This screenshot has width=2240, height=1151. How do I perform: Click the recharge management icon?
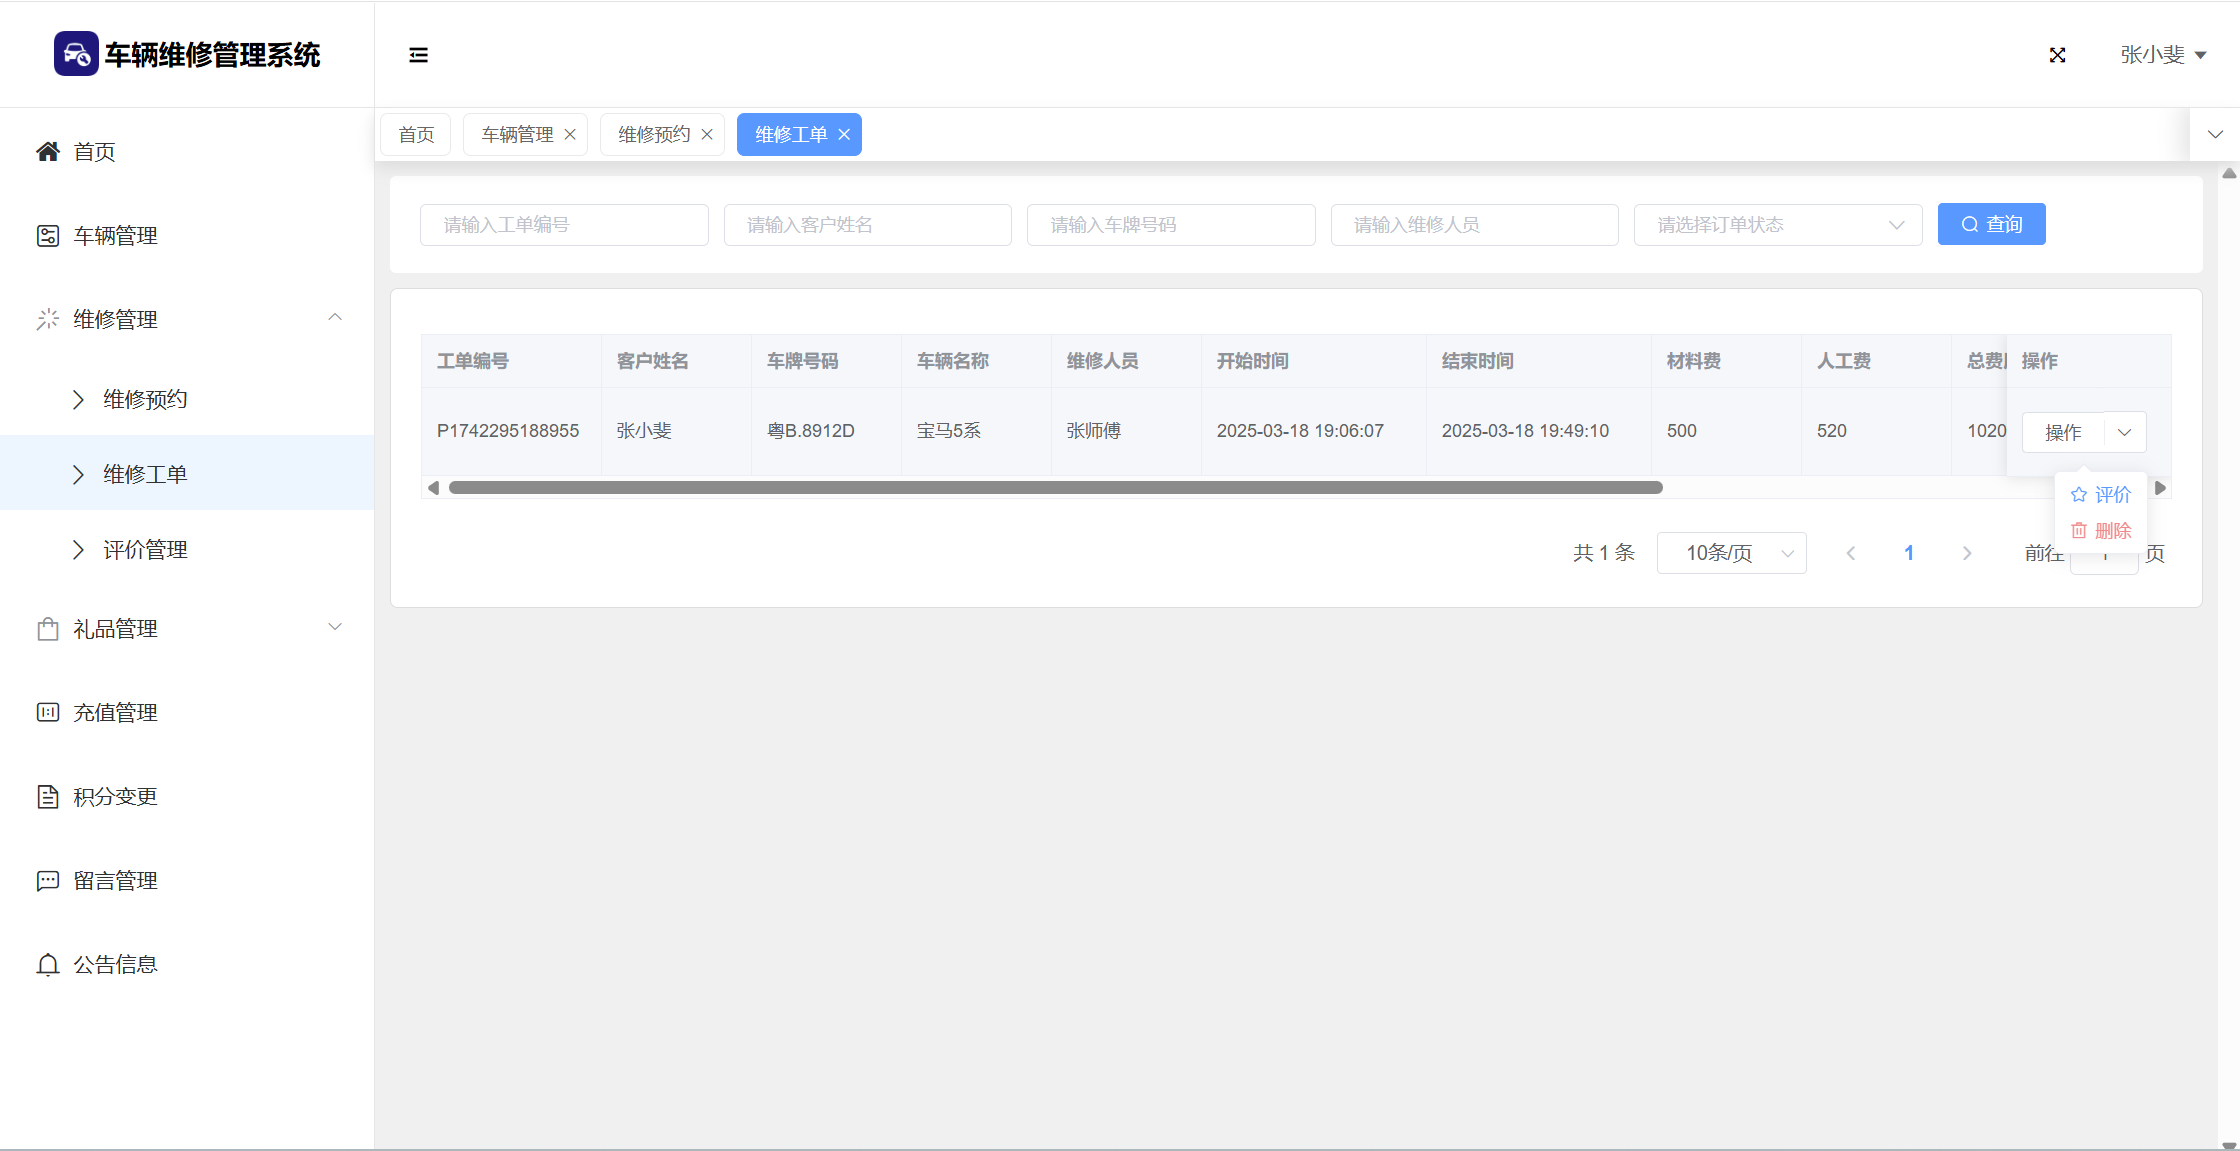pos(47,712)
